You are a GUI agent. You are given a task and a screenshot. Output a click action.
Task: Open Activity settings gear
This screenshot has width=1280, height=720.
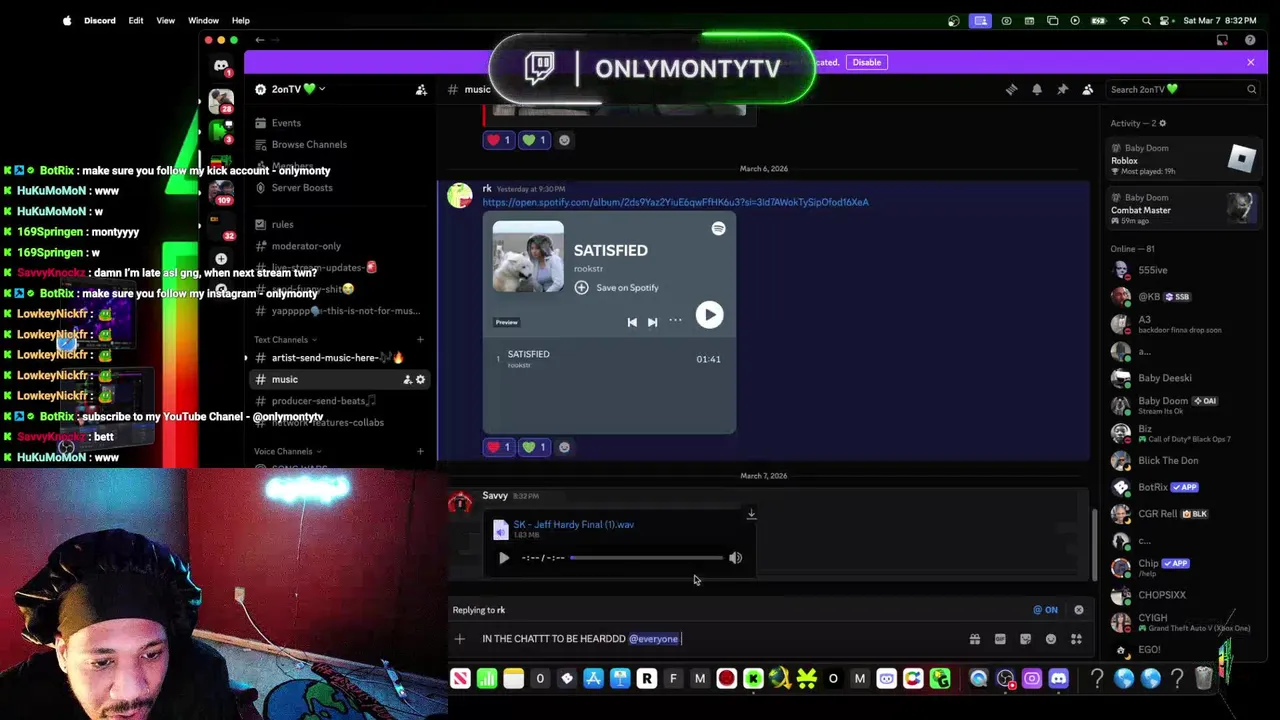pos(1162,123)
